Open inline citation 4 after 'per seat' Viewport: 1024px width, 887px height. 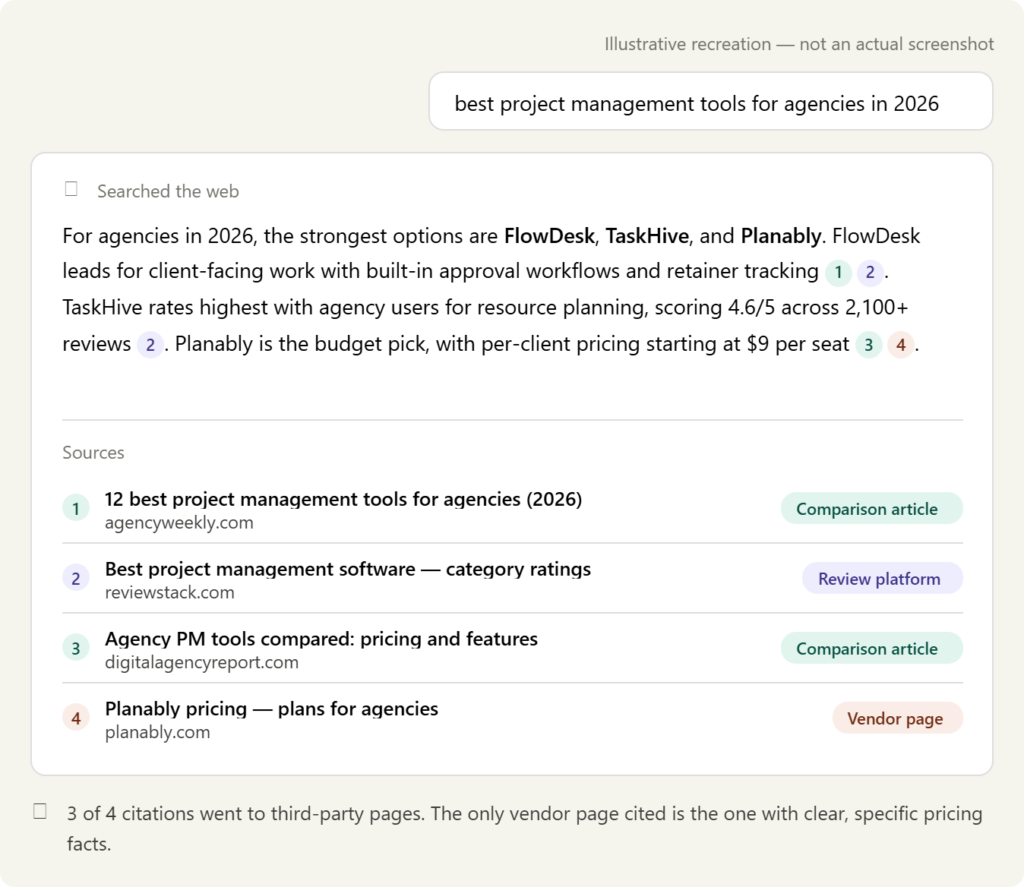901,345
